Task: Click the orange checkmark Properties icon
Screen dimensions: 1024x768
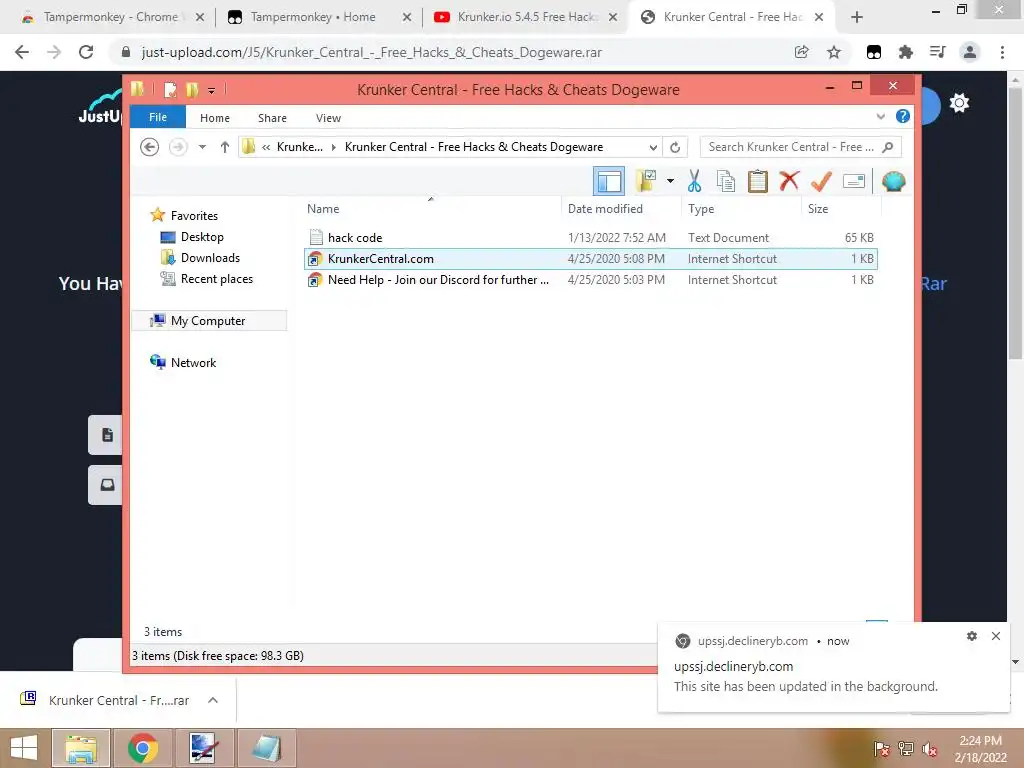Action: pyautogui.click(x=822, y=181)
